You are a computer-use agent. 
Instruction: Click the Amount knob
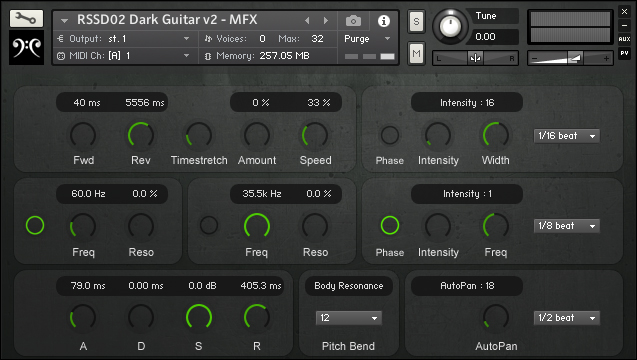coord(257,135)
